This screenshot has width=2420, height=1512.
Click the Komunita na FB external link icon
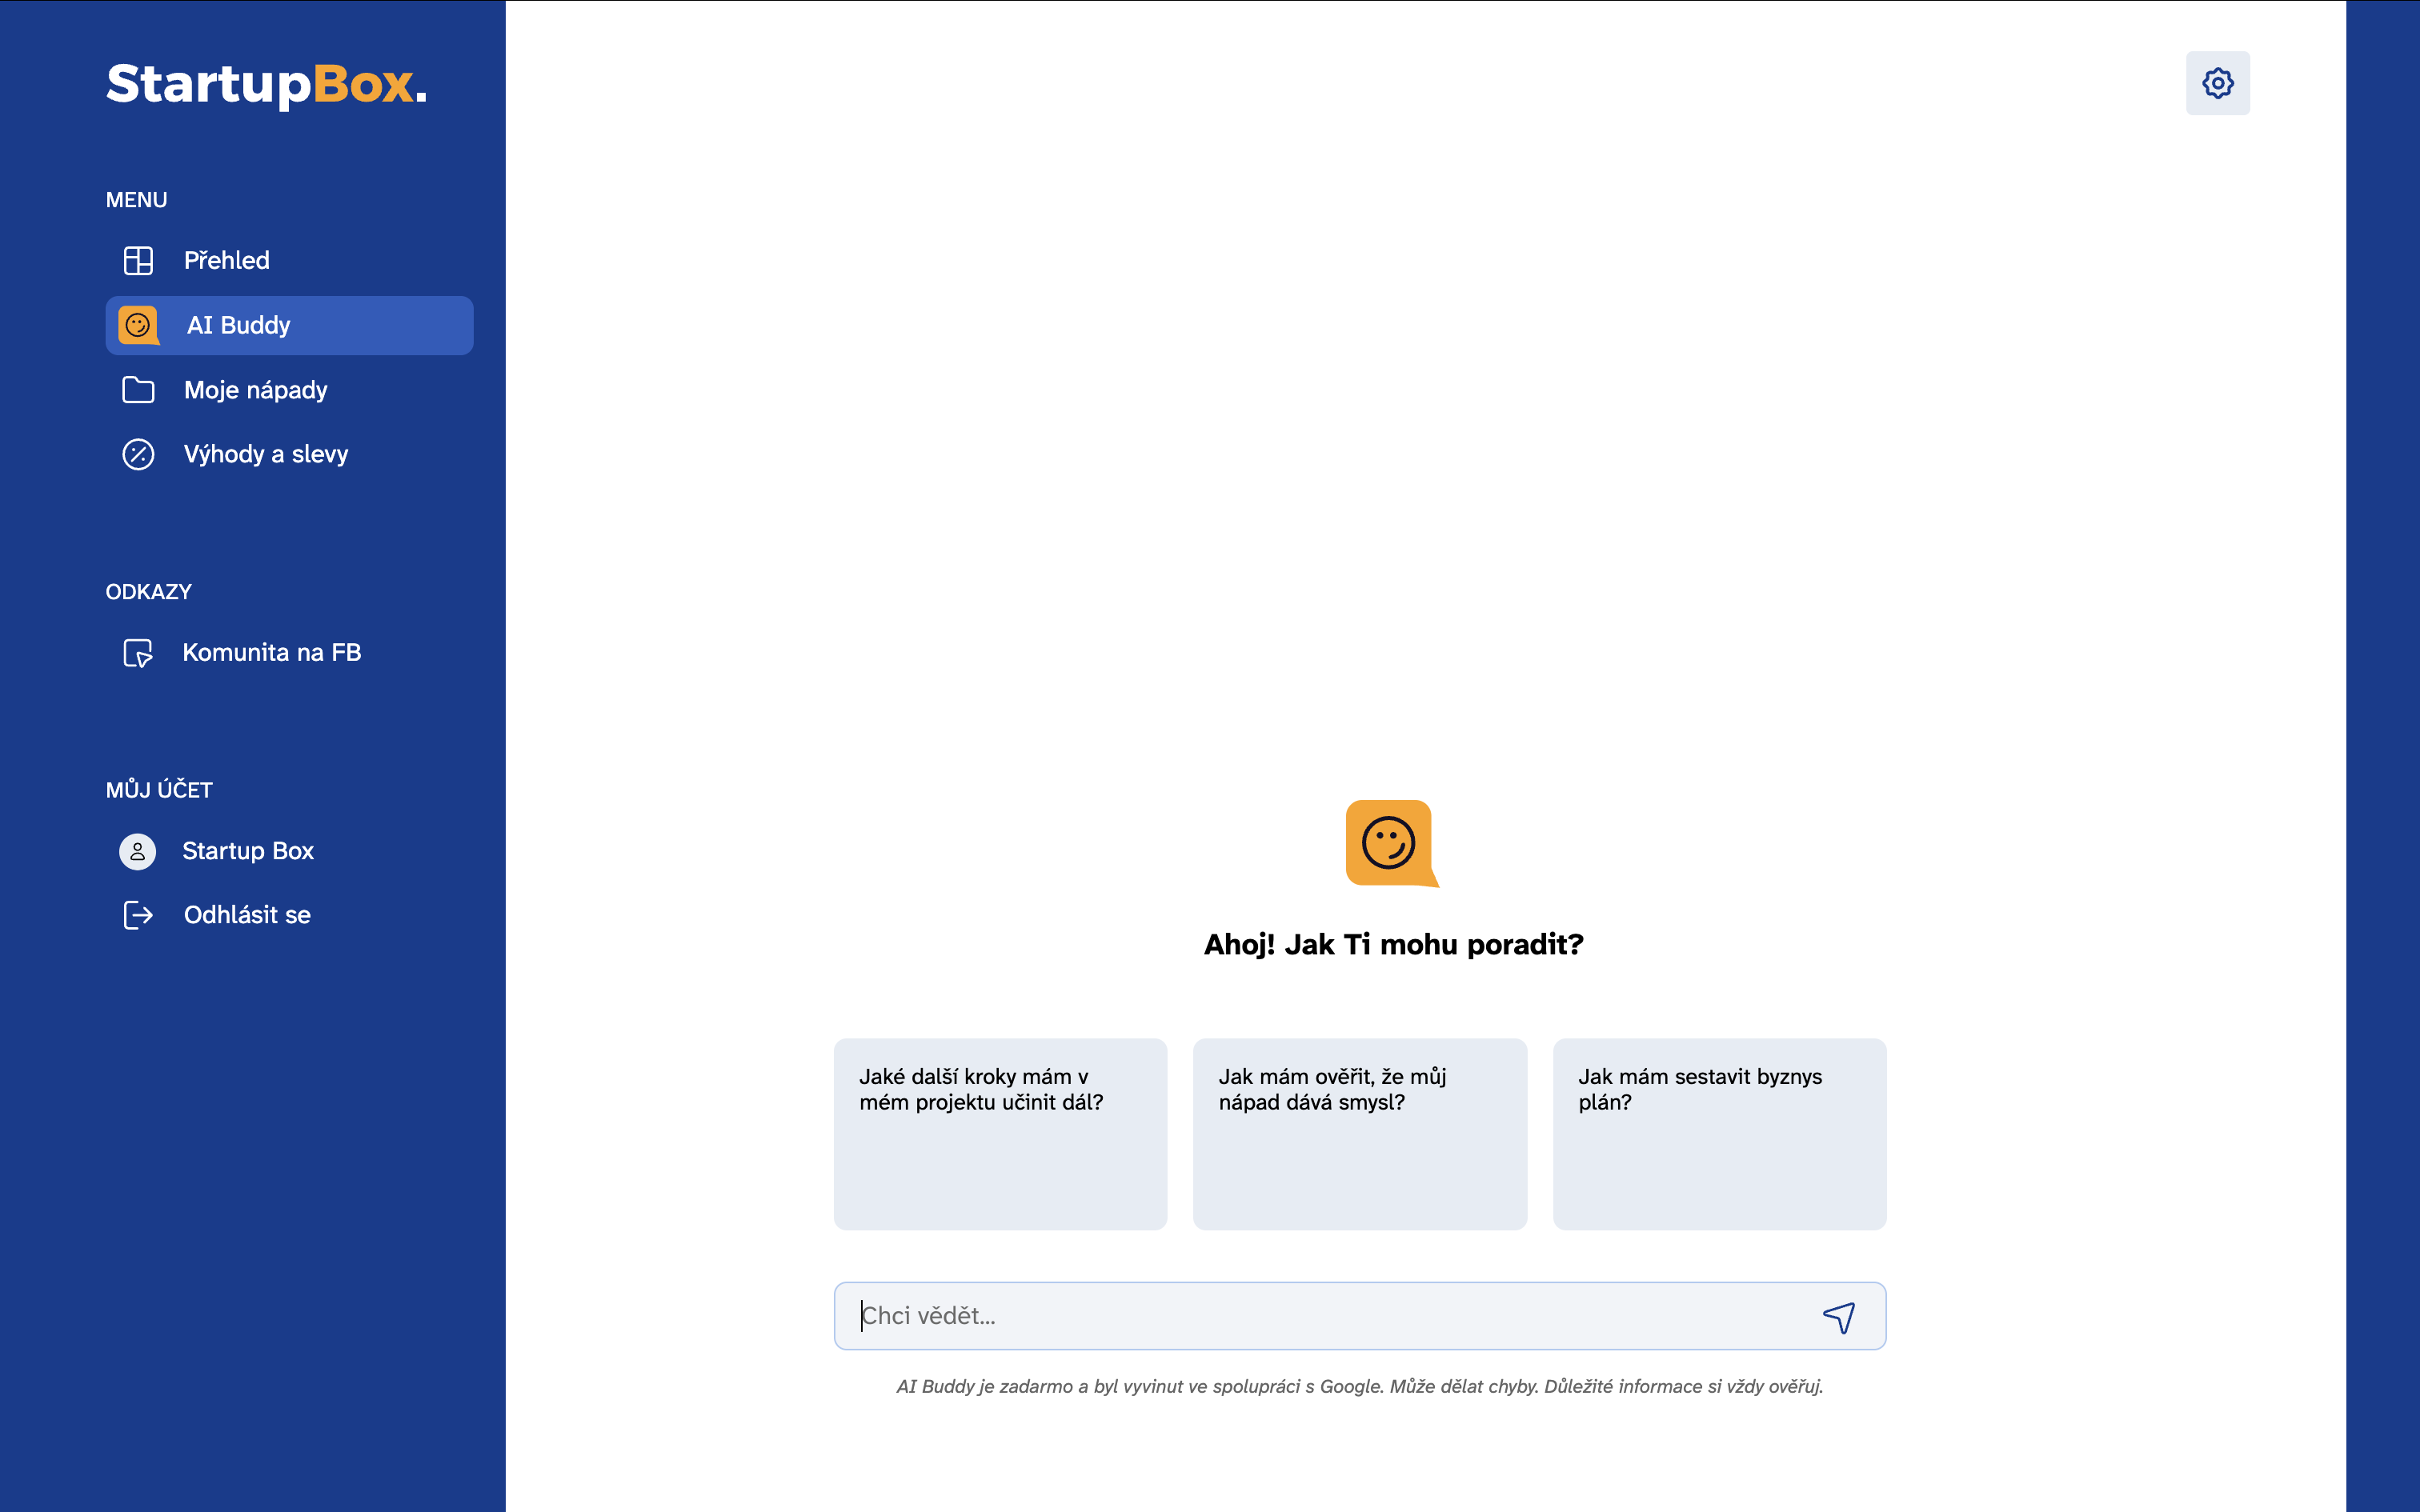(x=138, y=652)
